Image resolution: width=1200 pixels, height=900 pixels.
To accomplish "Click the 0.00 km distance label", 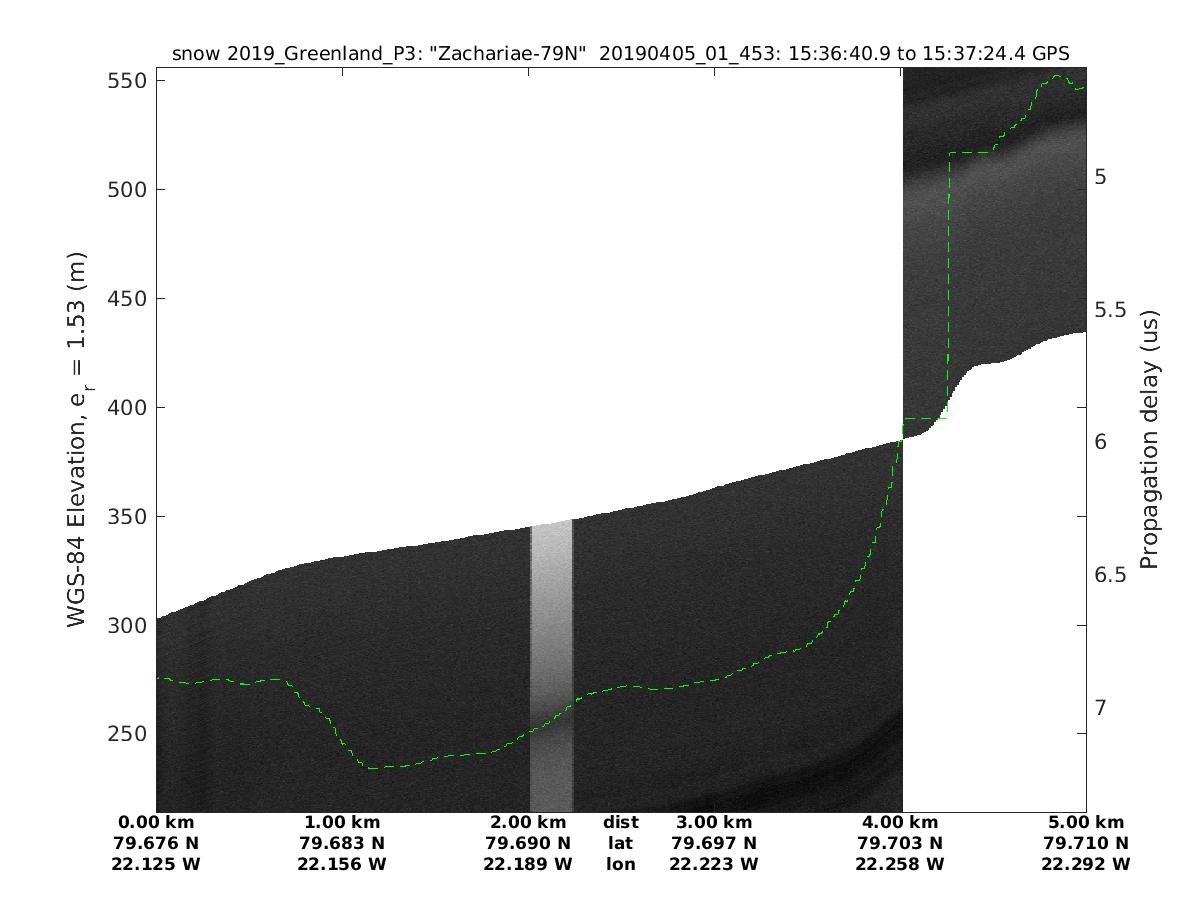I will pyautogui.click(x=156, y=822).
